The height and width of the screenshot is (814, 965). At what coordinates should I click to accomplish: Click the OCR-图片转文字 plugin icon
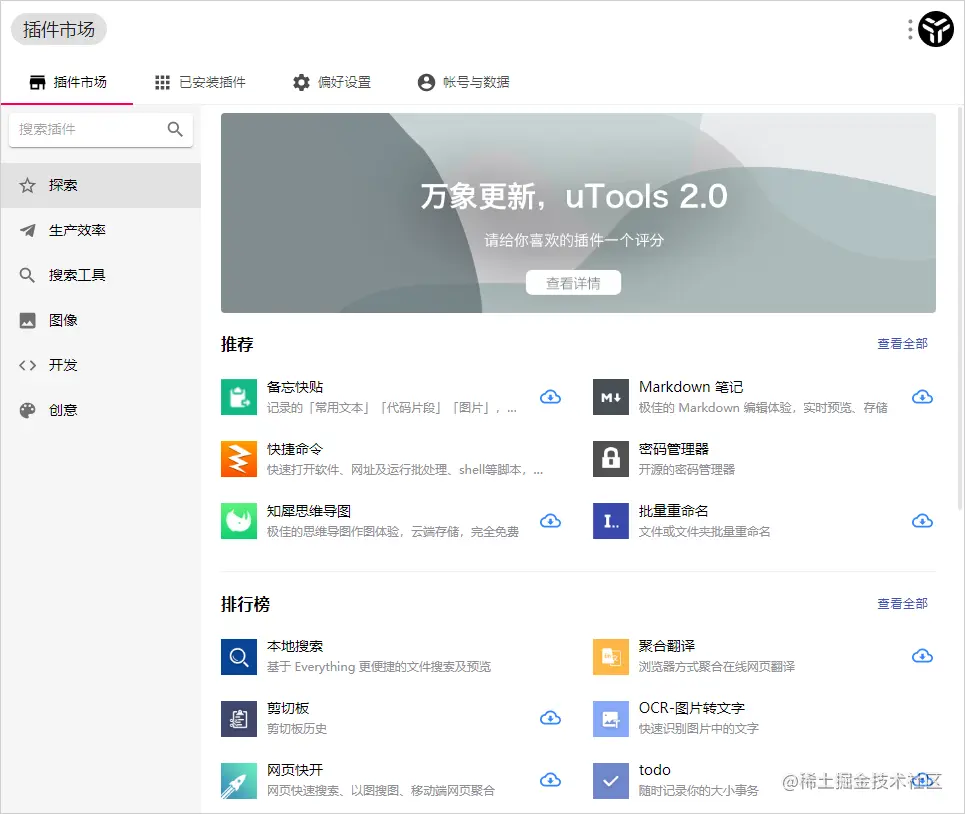click(x=611, y=719)
